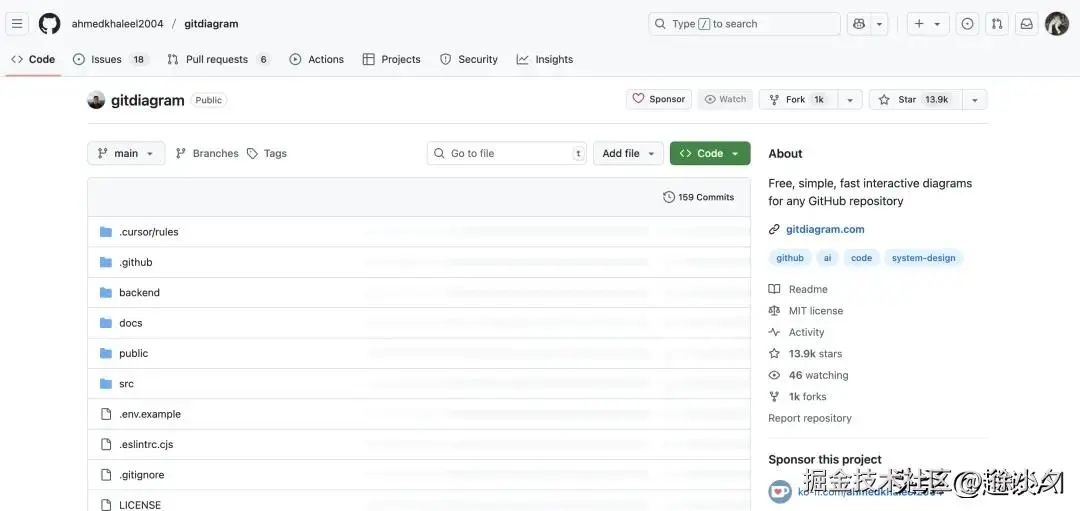The image size is (1080, 511).
Task: Click the backend folder icon
Action: tap(105, 293)
